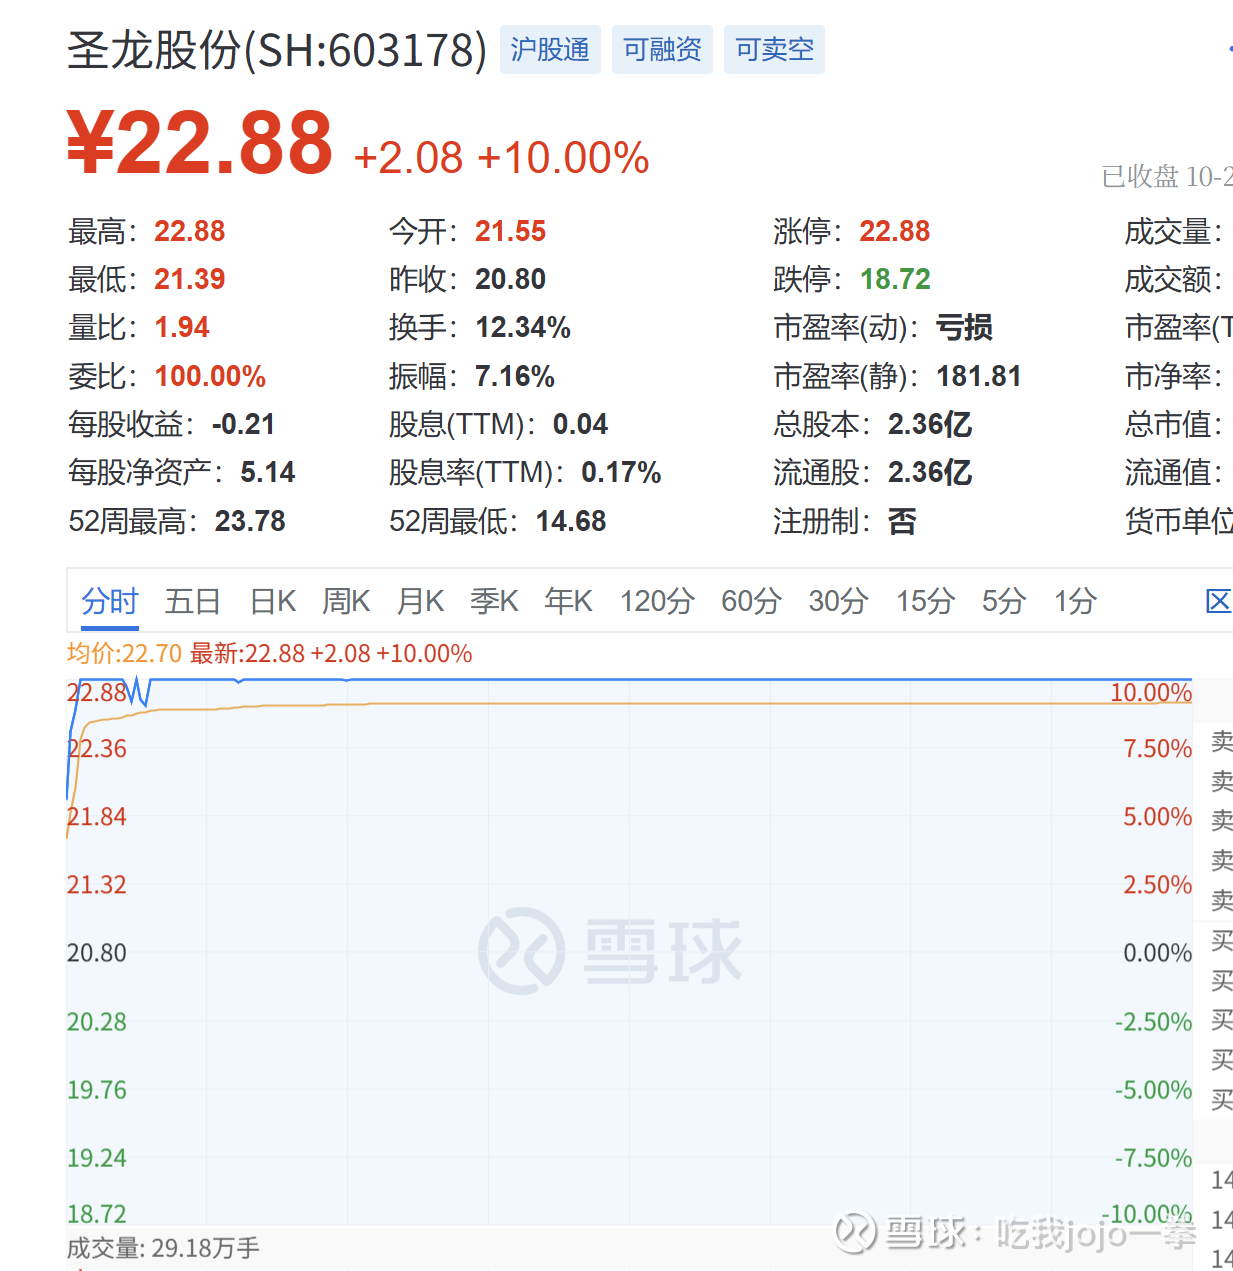
Task: Click the 股息率(TTM) value 0.17%
Action: tap(621, 472)
